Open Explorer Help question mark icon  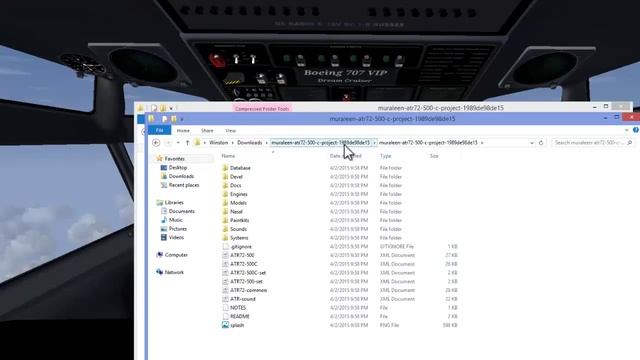pyautogui.click(x=636, y=130)
